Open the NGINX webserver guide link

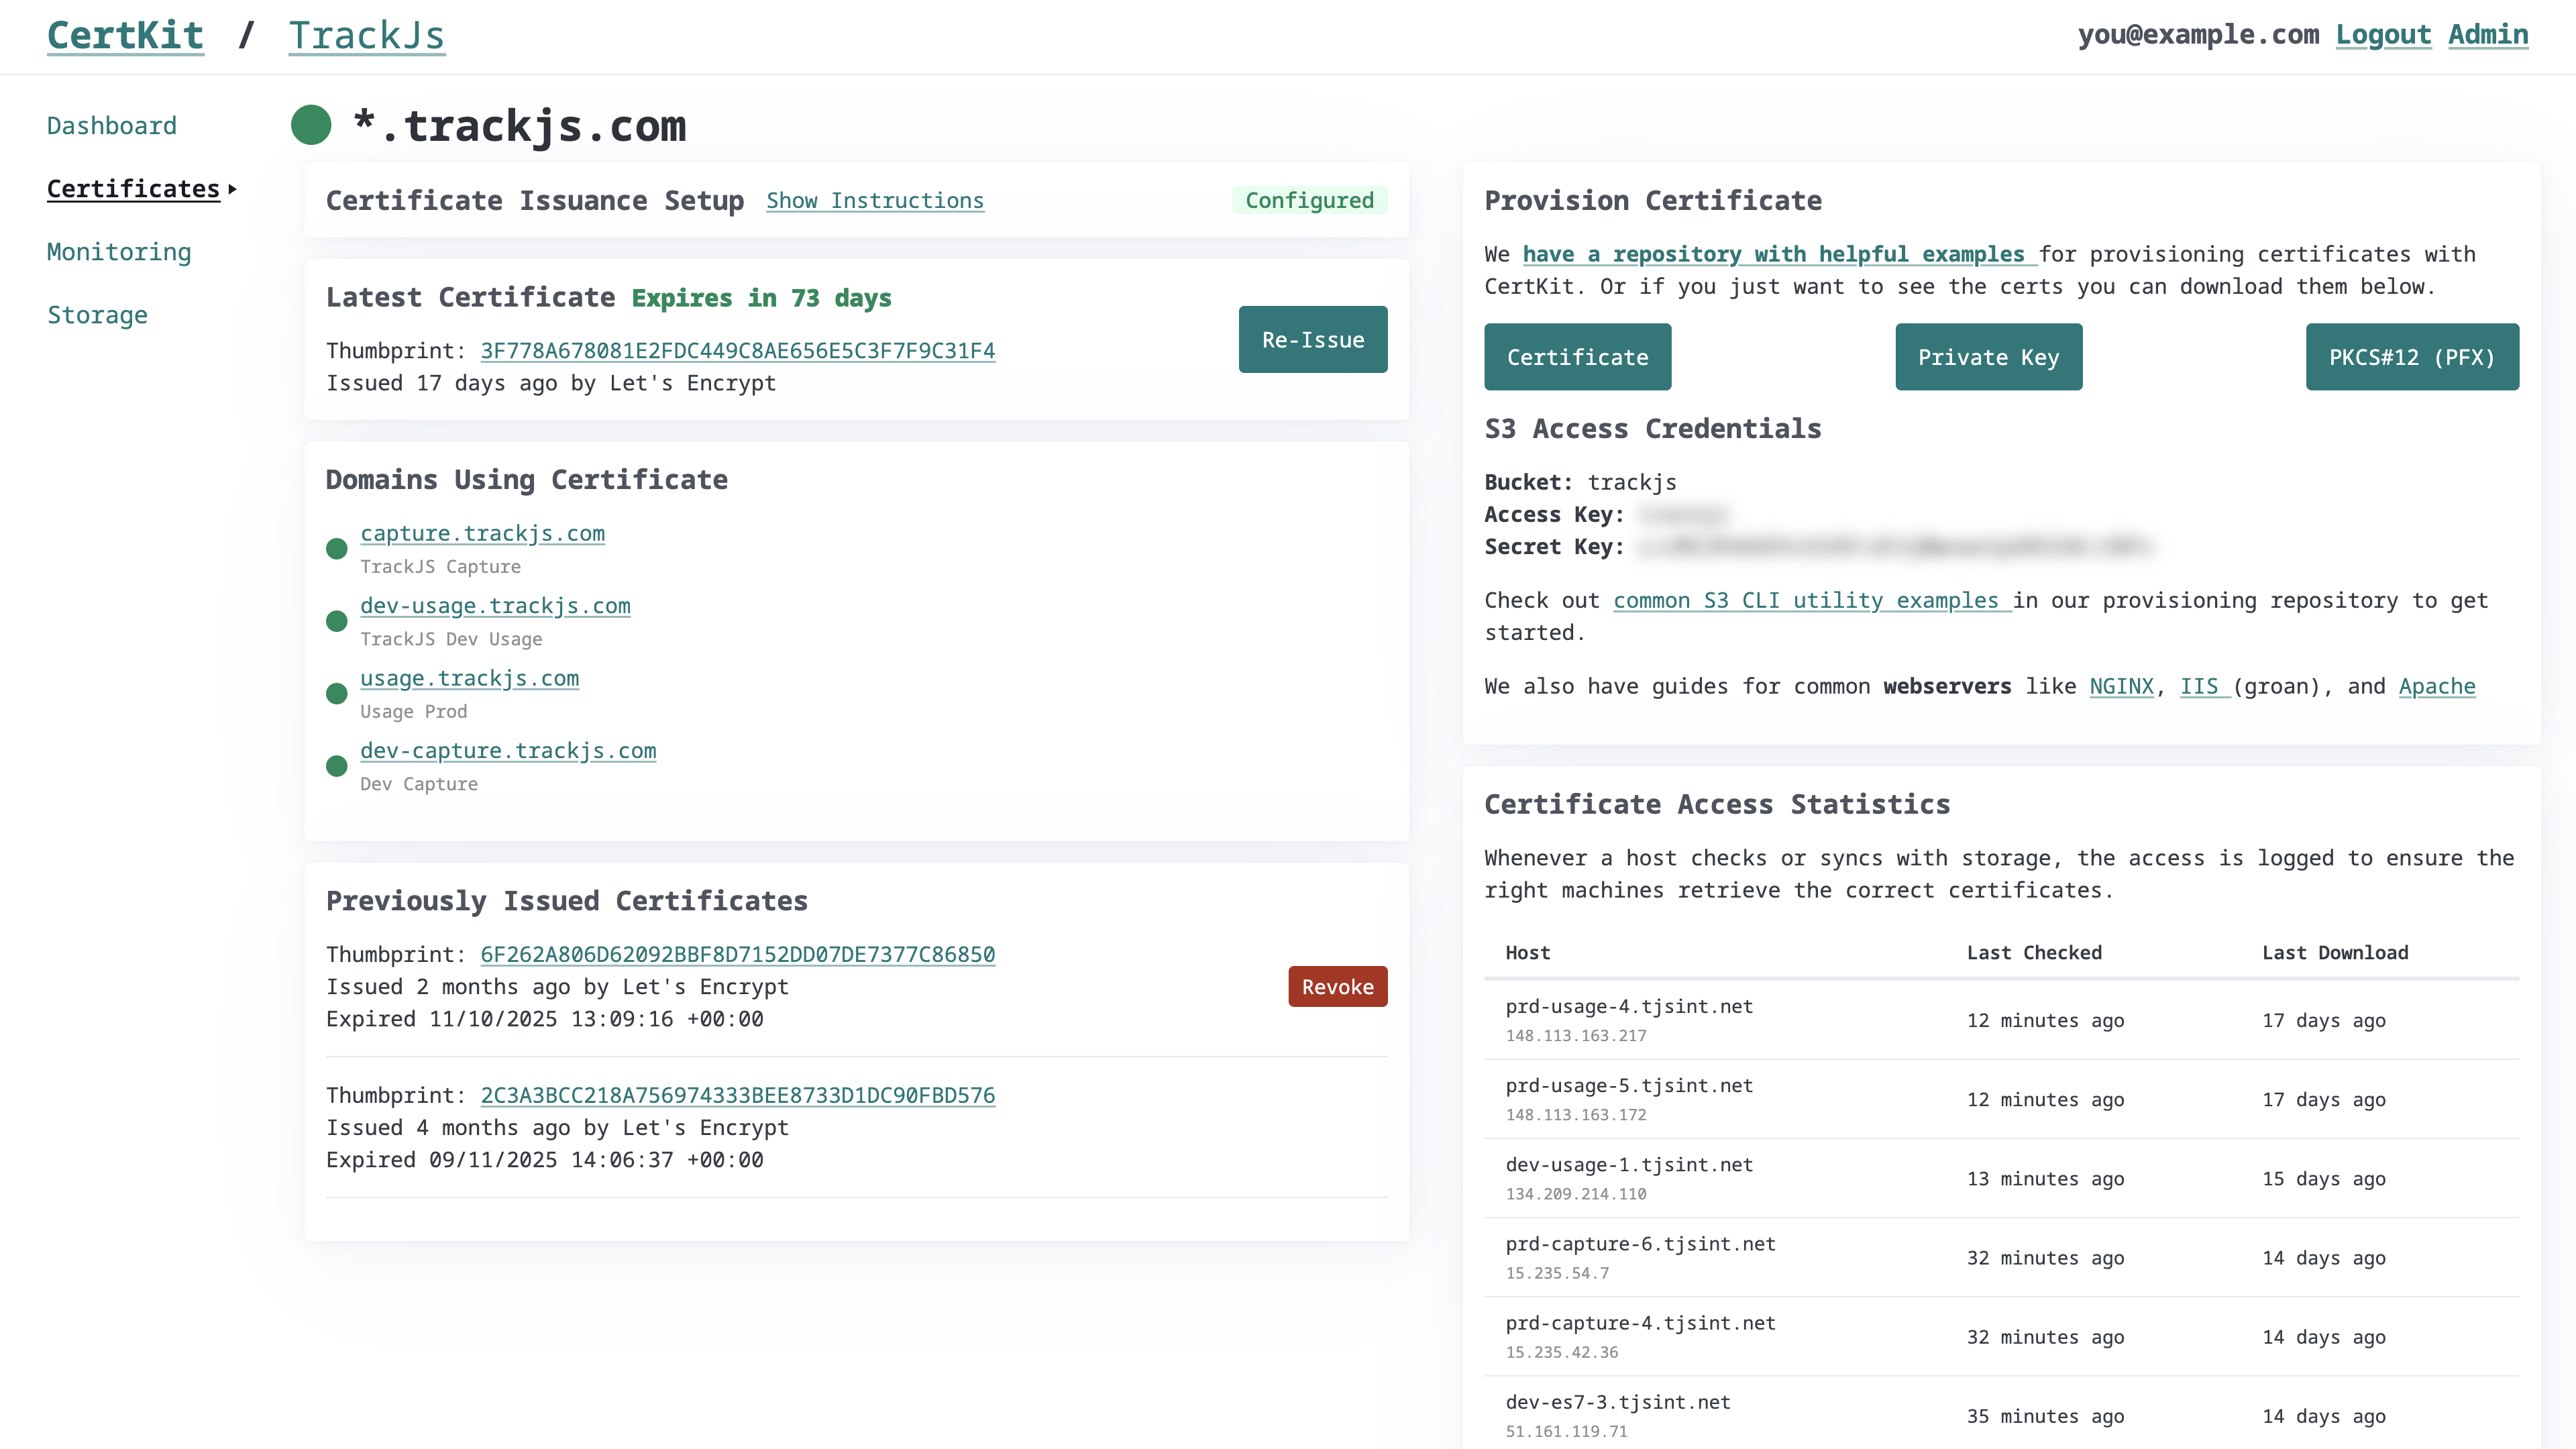(x=2121, y=686)
